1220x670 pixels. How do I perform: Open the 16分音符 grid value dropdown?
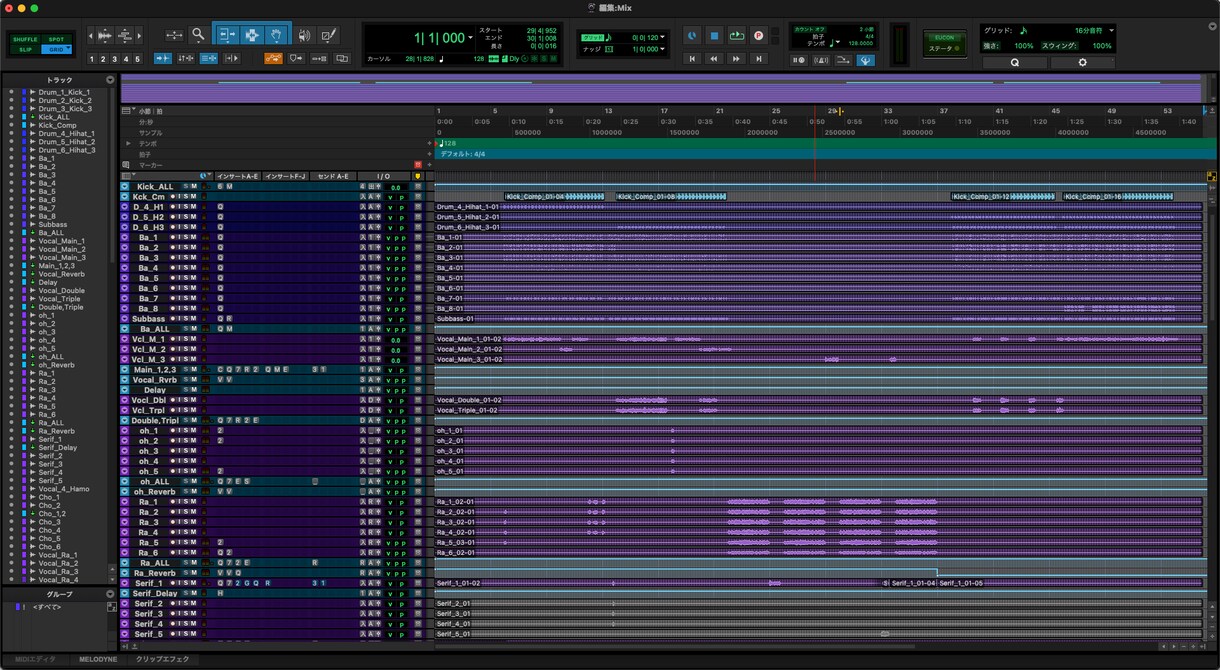1111,31
